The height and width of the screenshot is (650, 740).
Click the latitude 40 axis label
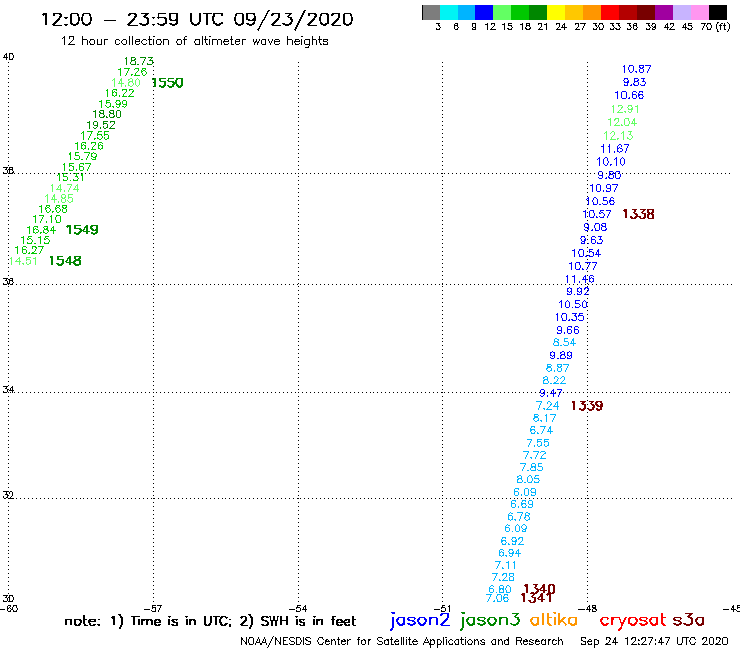click(8, 57)
